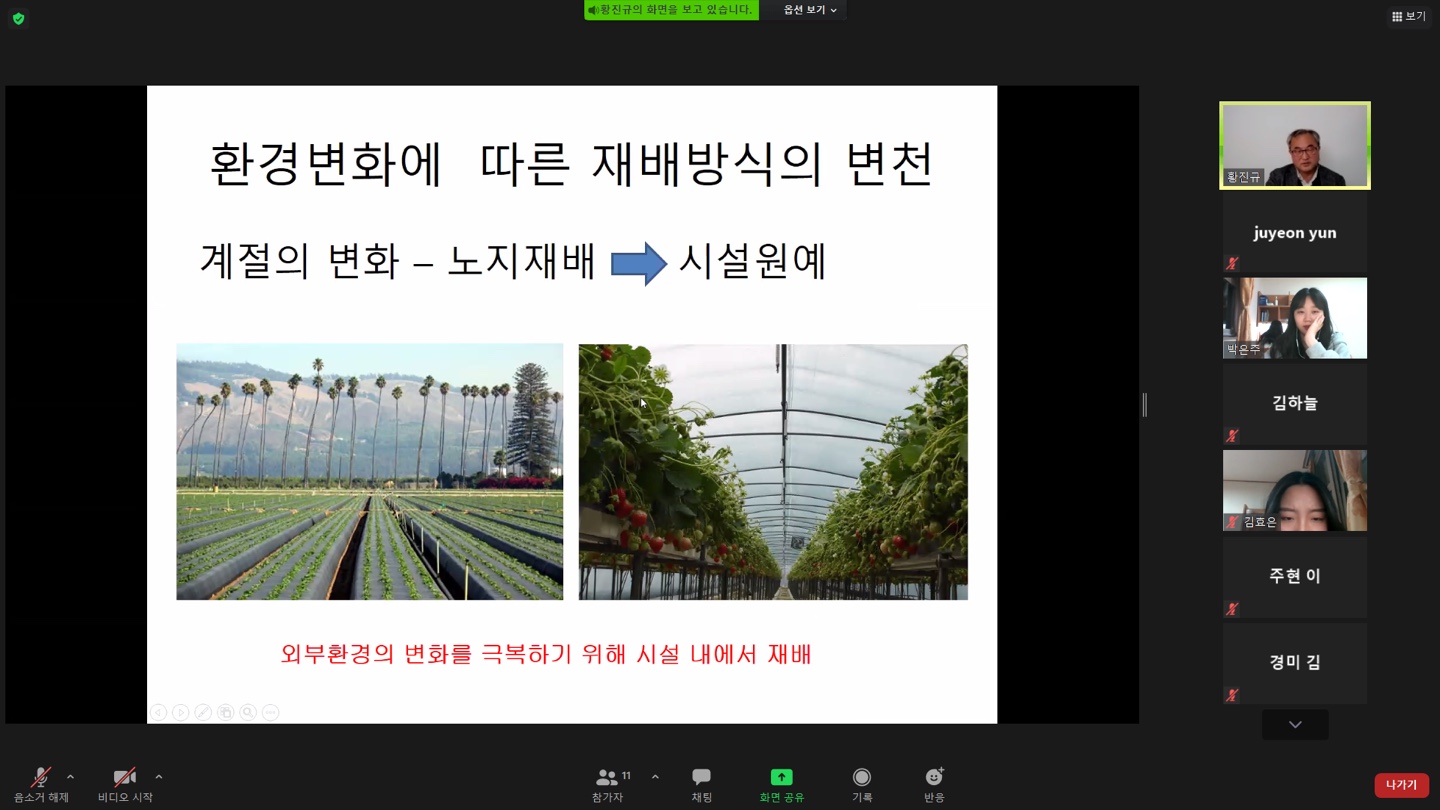Click the red 나가기 leave button
1440x810 pixels.
pos(1401,785)
